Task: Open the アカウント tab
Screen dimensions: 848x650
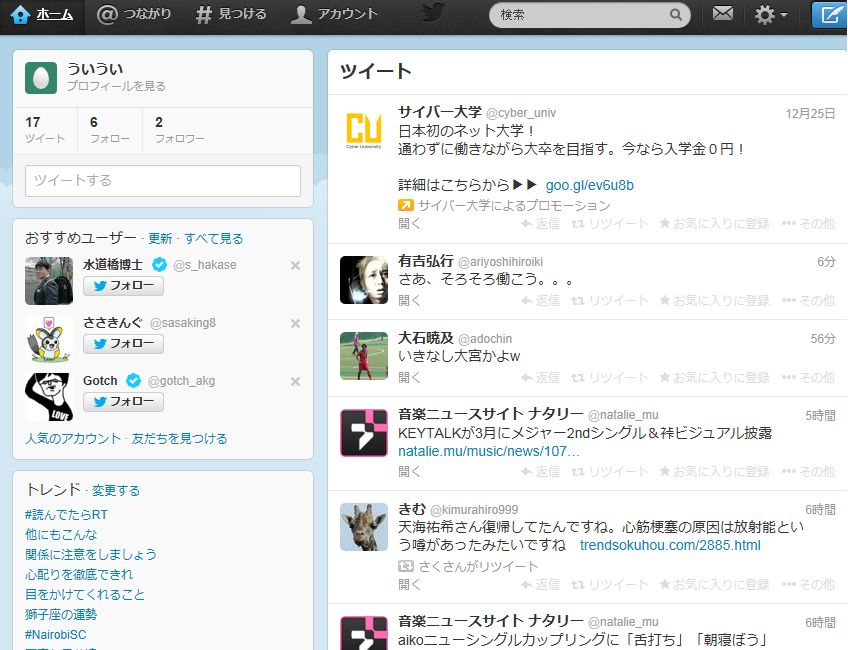Action: pyautogui.click(x=334, y=15)
